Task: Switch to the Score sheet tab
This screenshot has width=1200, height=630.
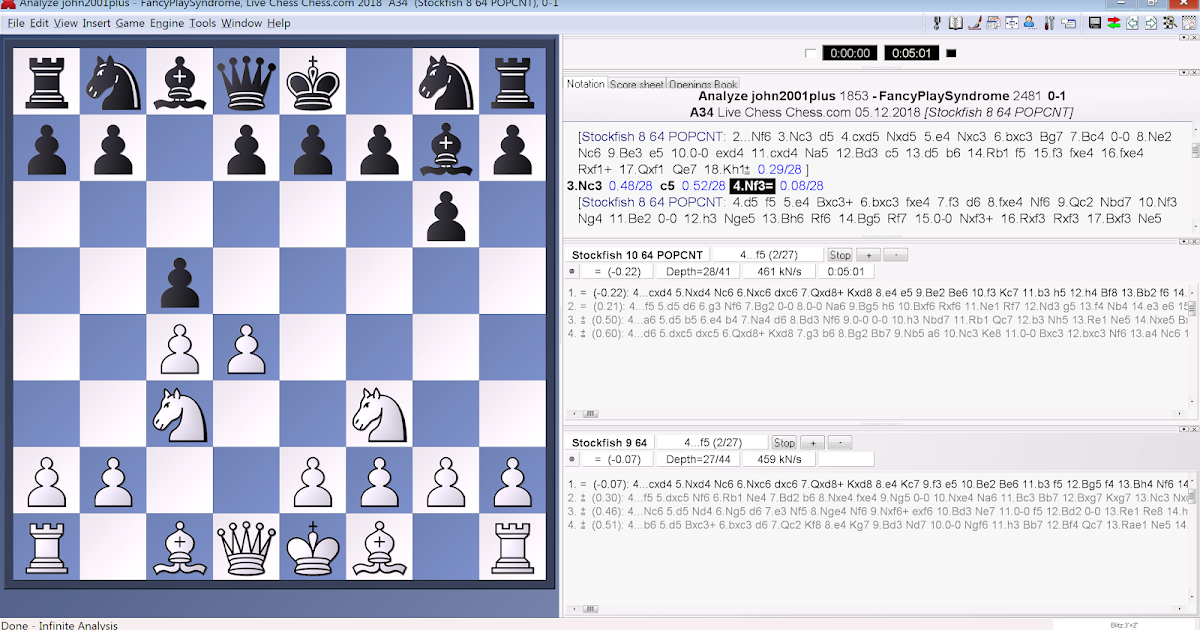Action: pyautogui.click(x=637, y=84)
